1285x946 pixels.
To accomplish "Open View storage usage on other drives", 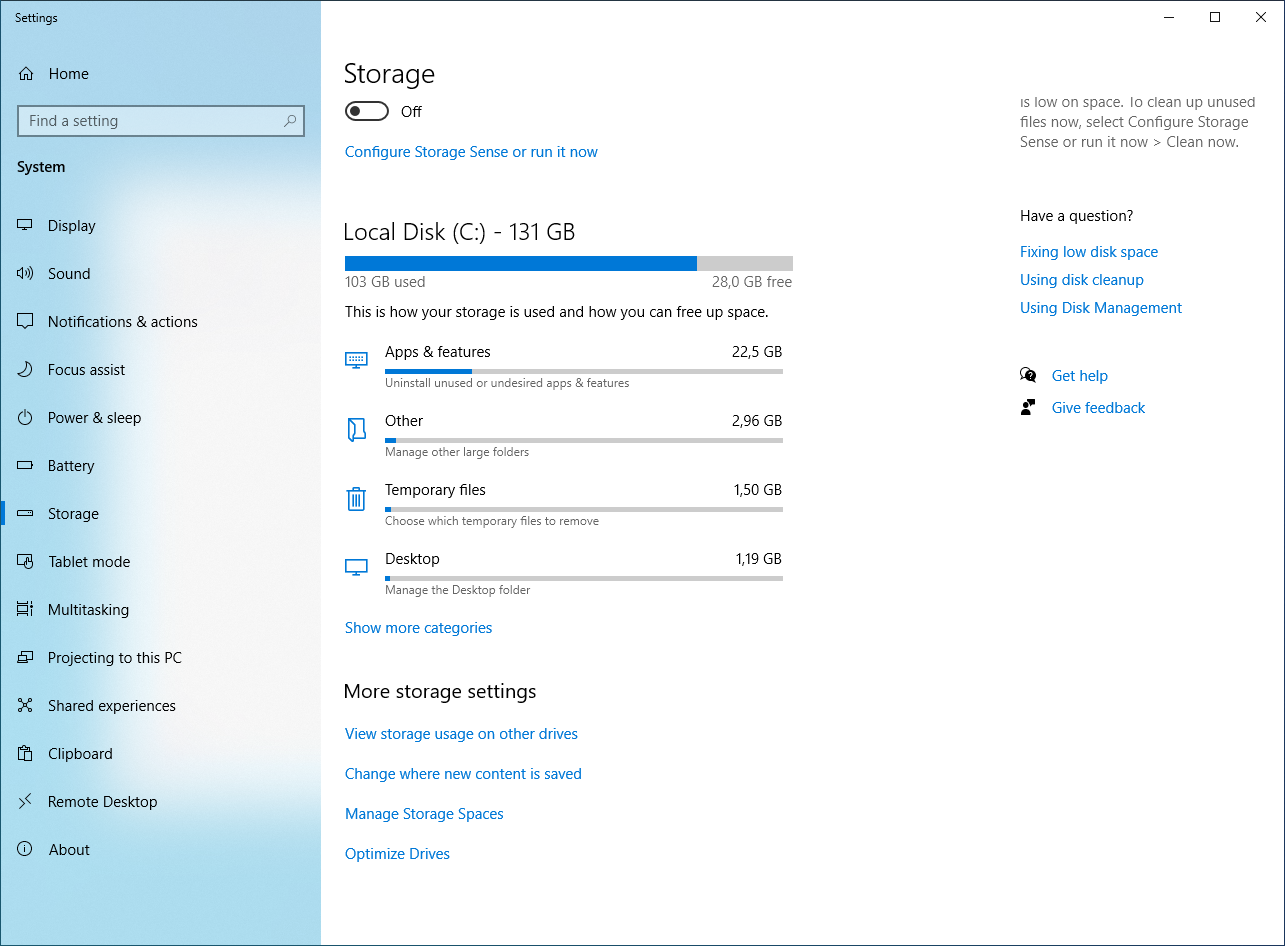I will (x=461, y=733).
